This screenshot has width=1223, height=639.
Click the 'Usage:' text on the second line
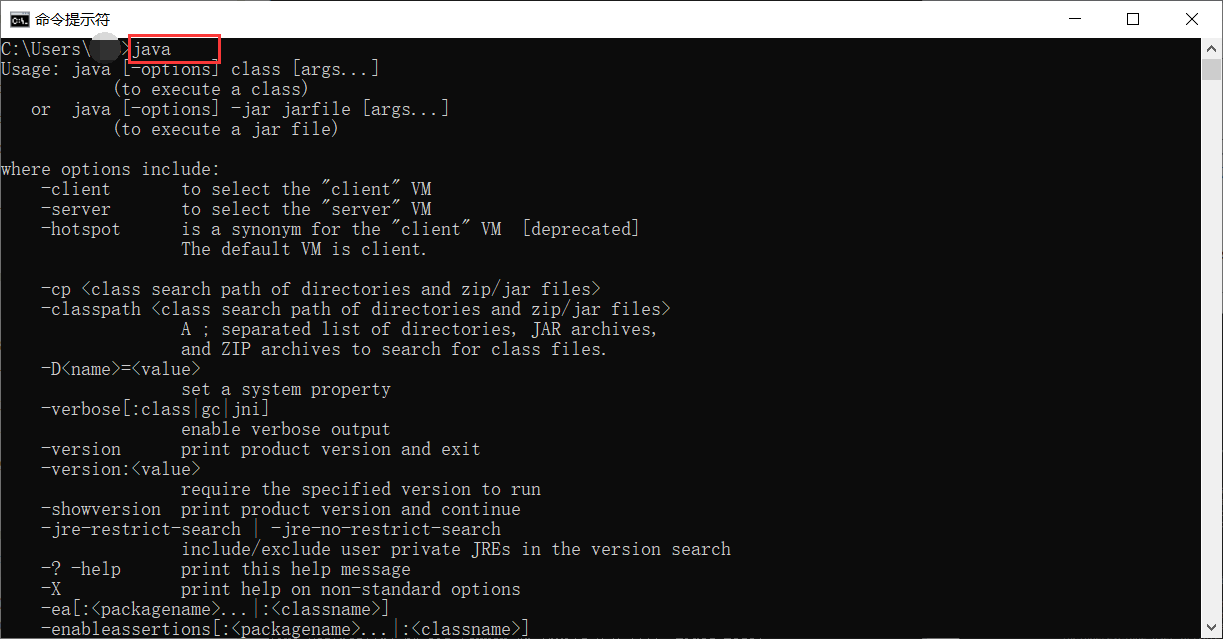[31, 69]
